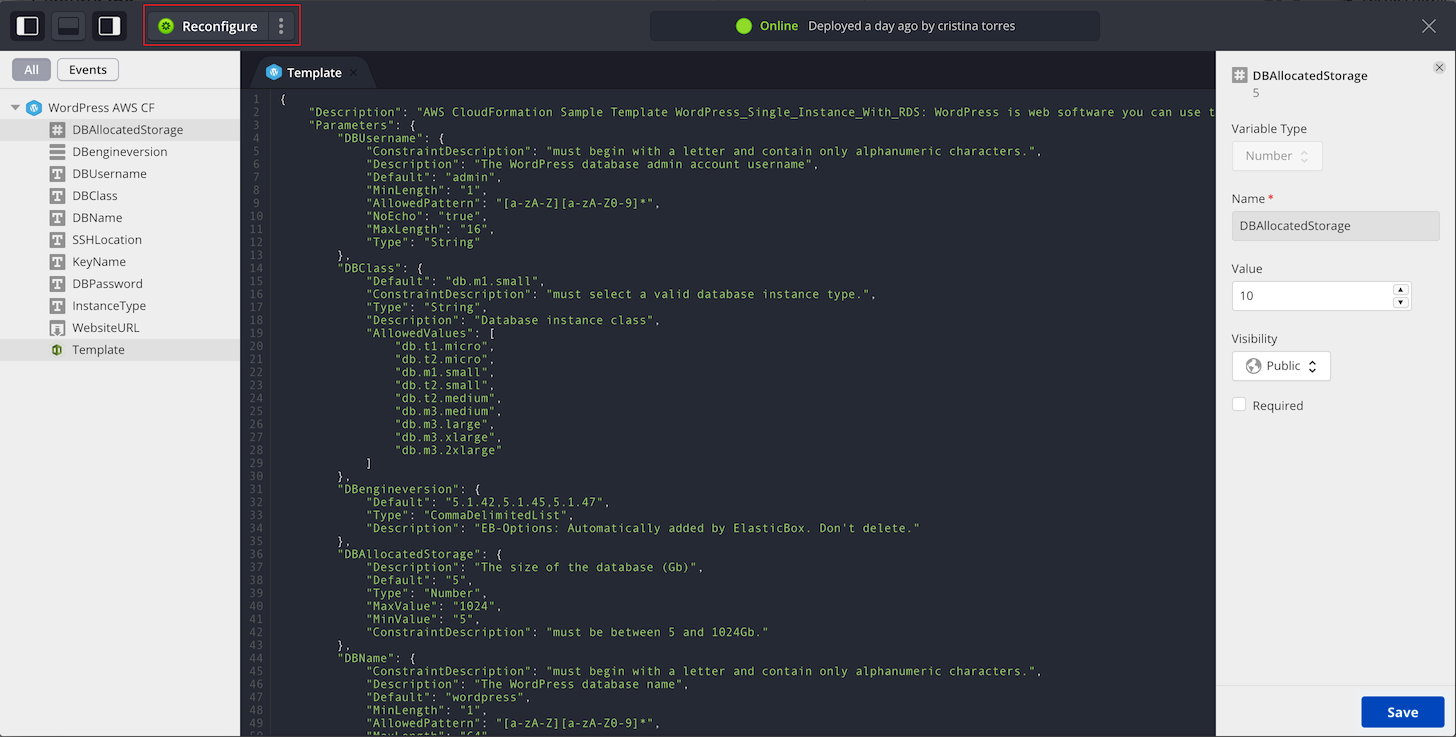Image resolution: width=1456 pixels, height=737 pixels.
Task: Click the text icon beside DBPassword
Action: [57, 284]
